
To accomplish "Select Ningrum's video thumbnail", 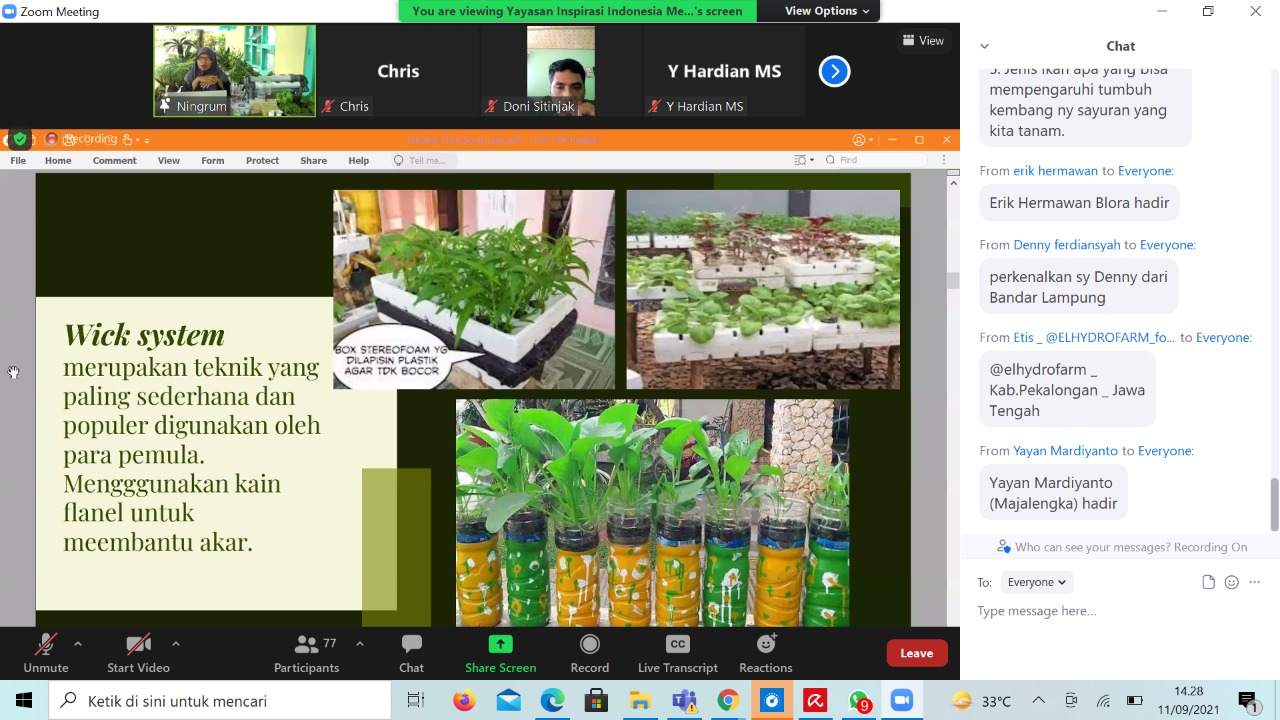I will (x=234, y=71).
